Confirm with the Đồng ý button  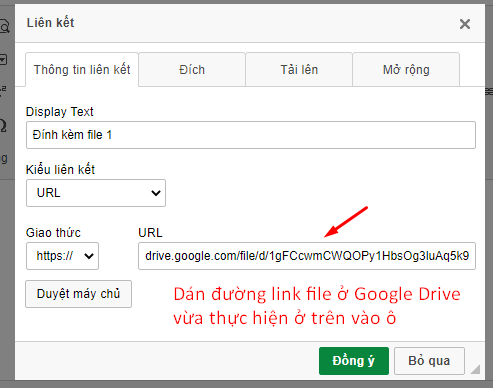pyautogui.click(x=354, y=361)
